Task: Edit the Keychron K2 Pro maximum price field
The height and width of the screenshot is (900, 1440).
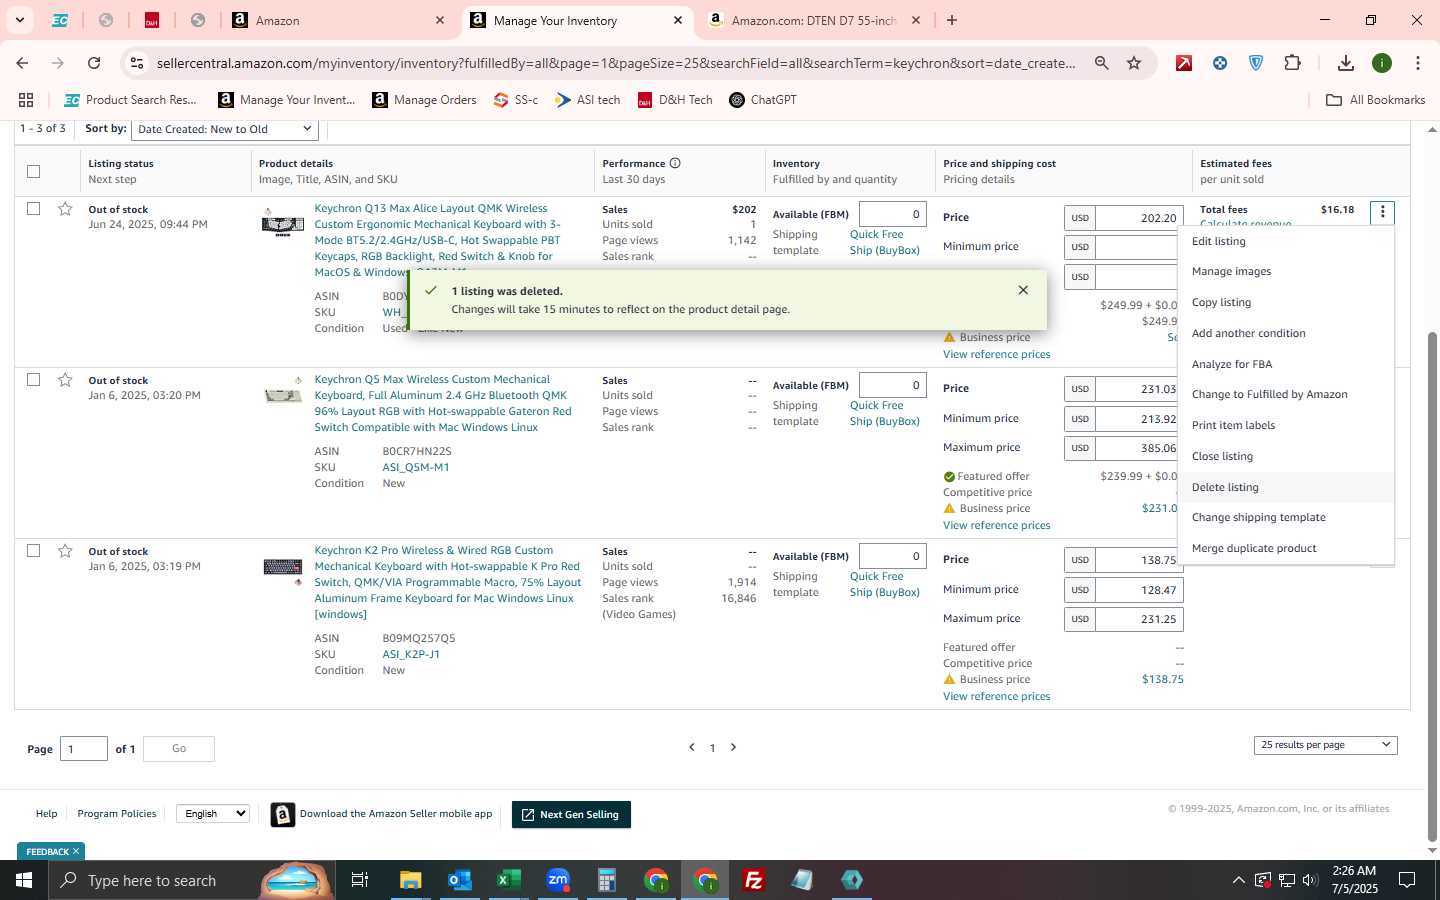Action: point(1139,619)
